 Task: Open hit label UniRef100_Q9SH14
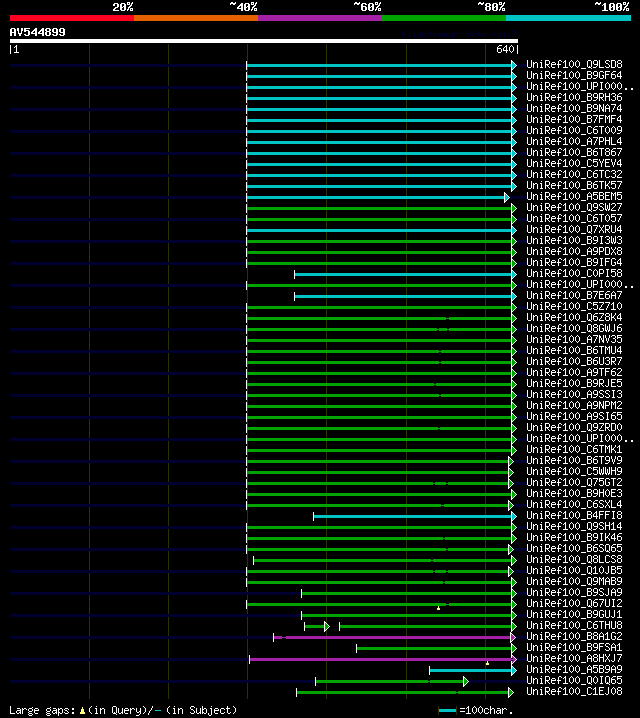coord(574,526)
